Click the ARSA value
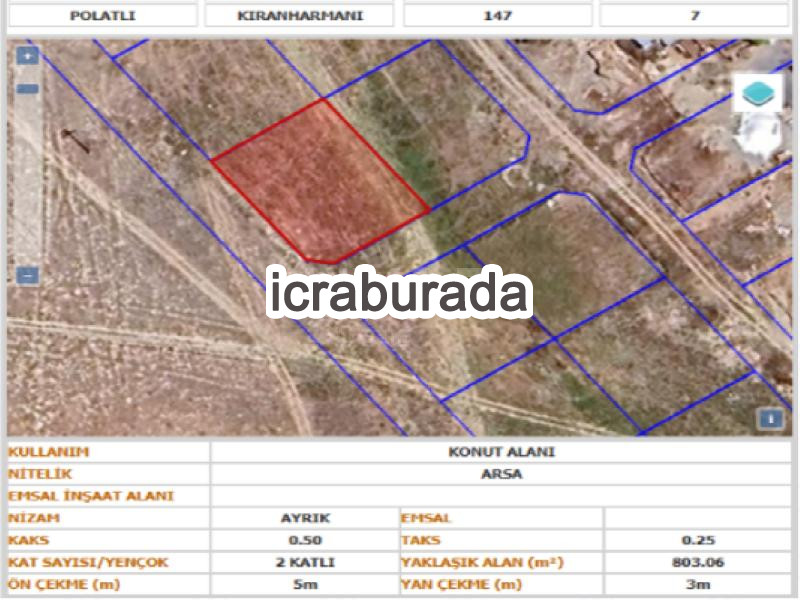800x600 pixels. pyautogui.click(x=501, y=473)
